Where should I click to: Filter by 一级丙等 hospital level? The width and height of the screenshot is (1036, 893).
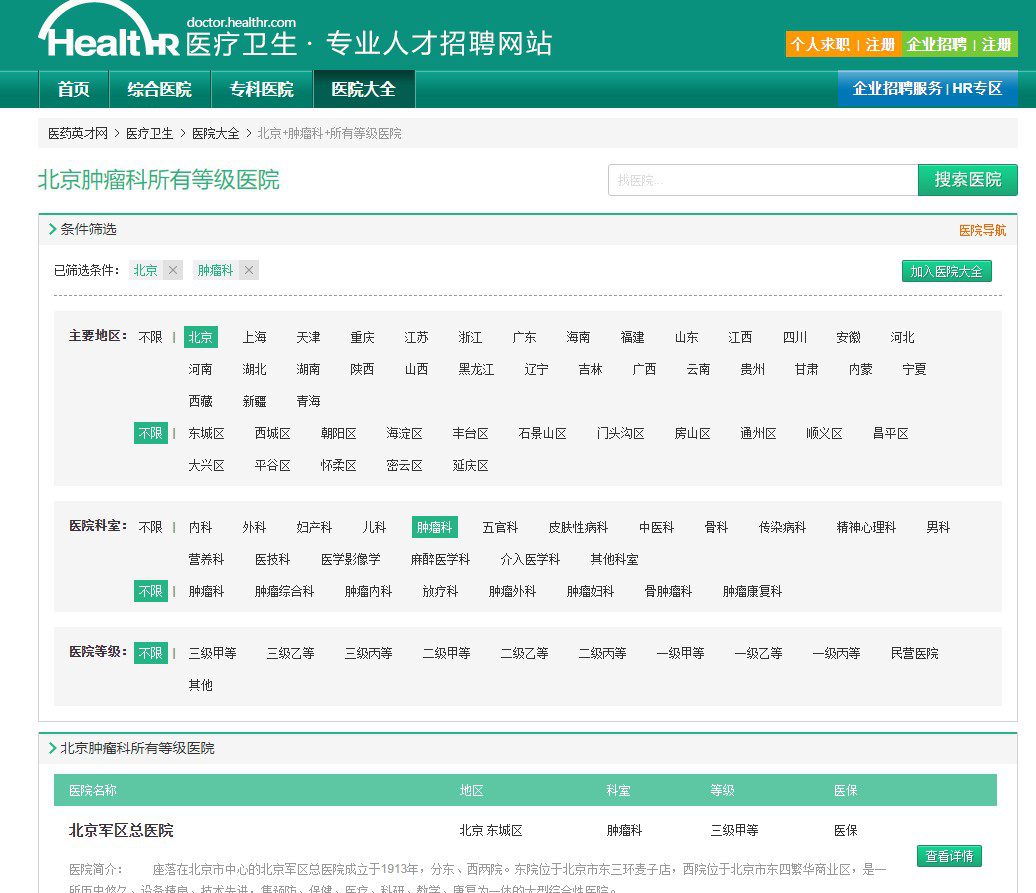point(836,653)
